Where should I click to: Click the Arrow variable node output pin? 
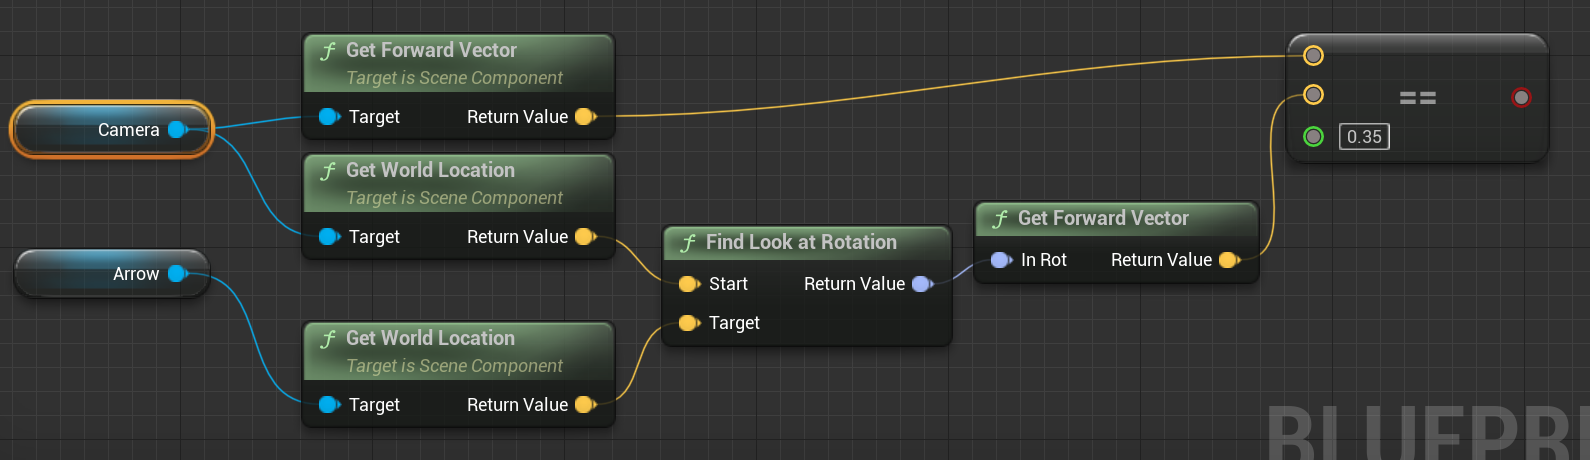click(177, 273)
